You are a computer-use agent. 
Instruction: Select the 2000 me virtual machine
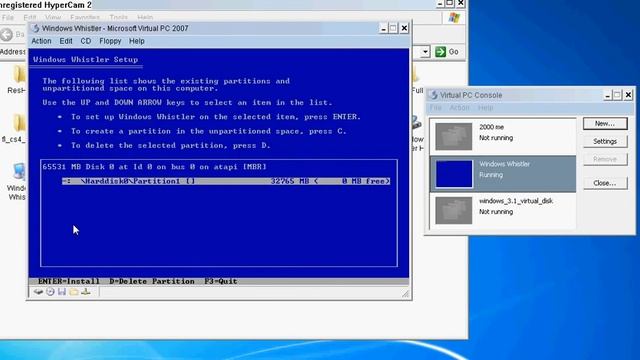click(503, 136)
